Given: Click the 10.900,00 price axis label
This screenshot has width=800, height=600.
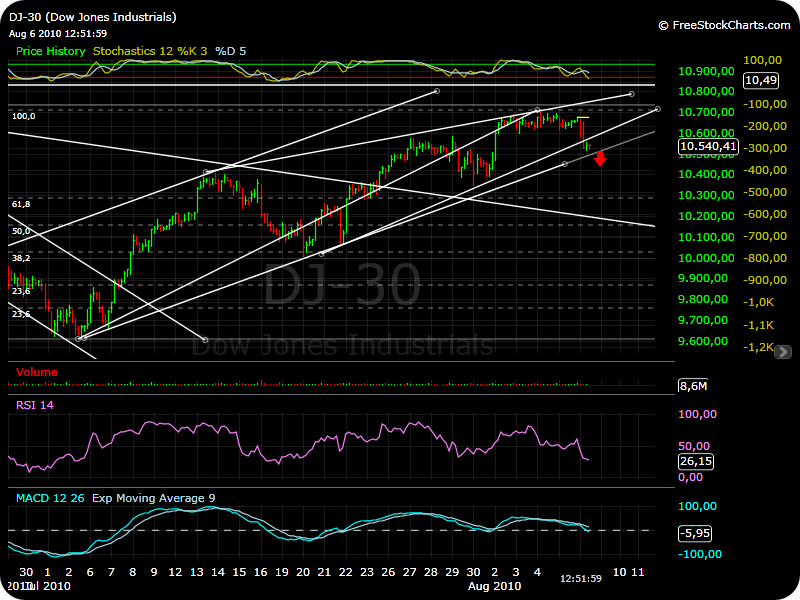Looking at the screenshot, I should coord(706,71).
